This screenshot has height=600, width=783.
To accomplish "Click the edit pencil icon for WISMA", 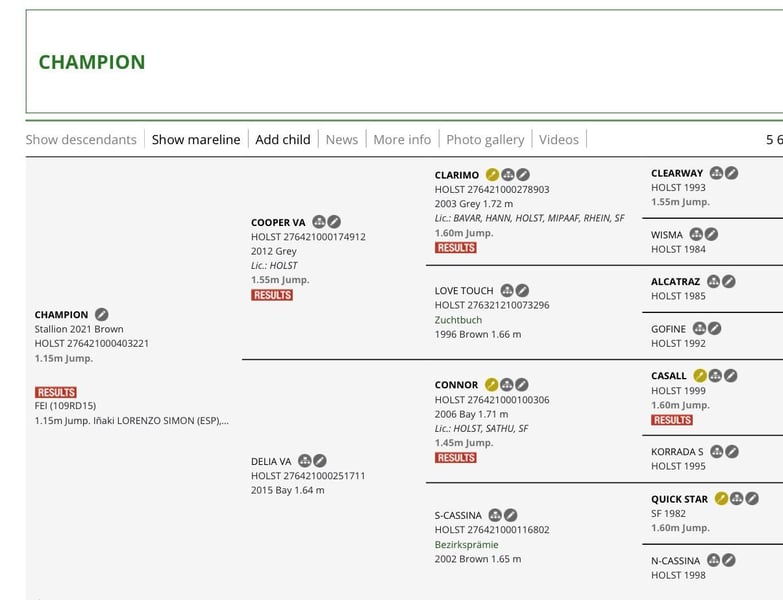I will (x=711, y=234).
